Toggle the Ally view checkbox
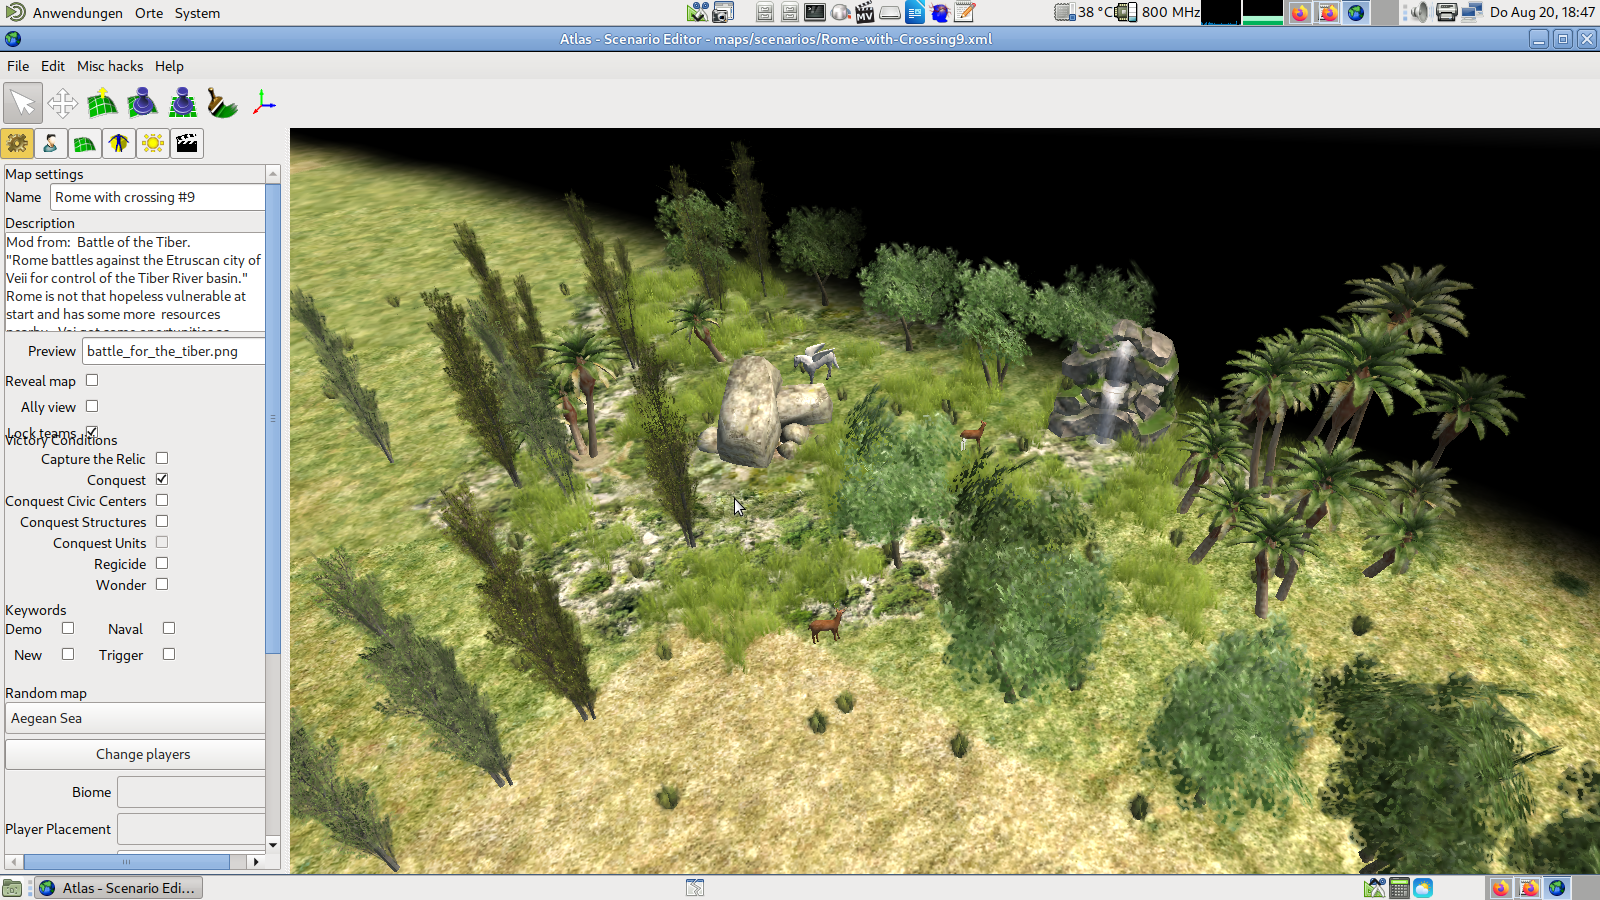Image resolution: width=1600 pixels, height=900 pixels. point(92,406)
